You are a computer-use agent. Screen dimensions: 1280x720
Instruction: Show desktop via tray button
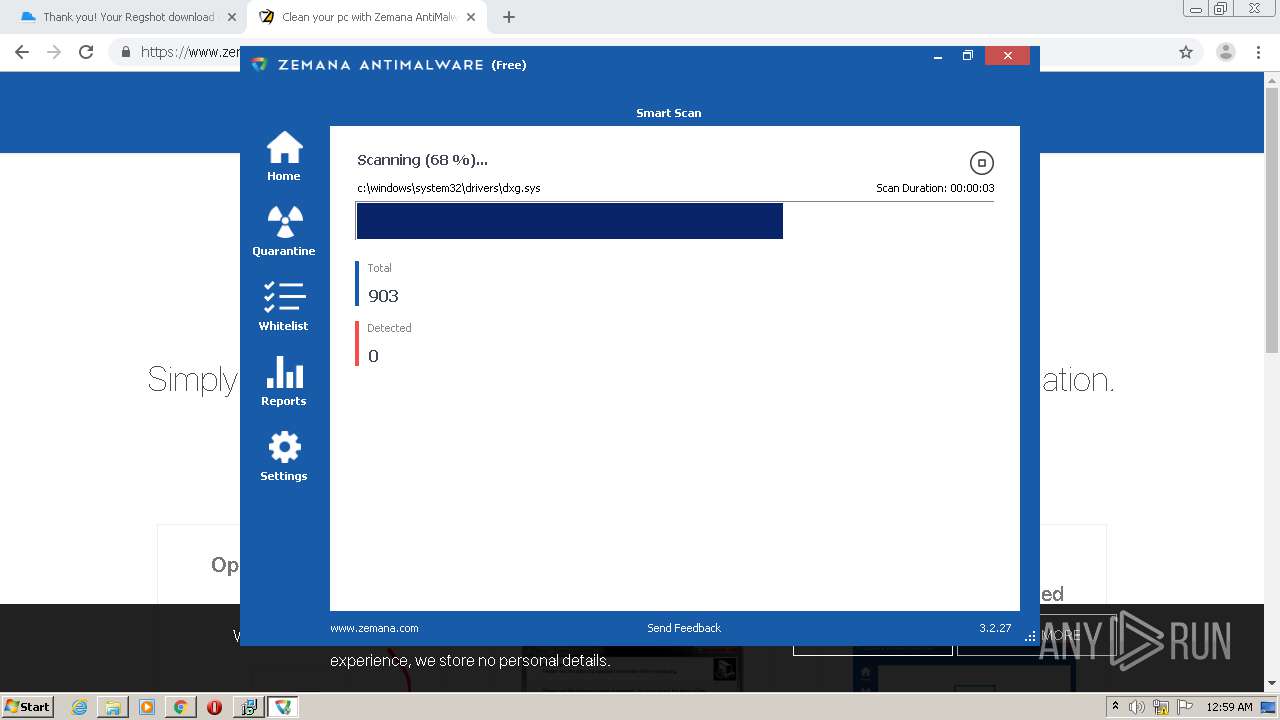(x=1268, y=707)
